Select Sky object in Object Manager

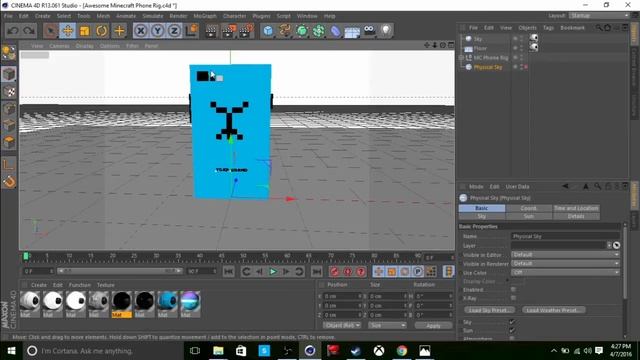(x=478, y=39)
